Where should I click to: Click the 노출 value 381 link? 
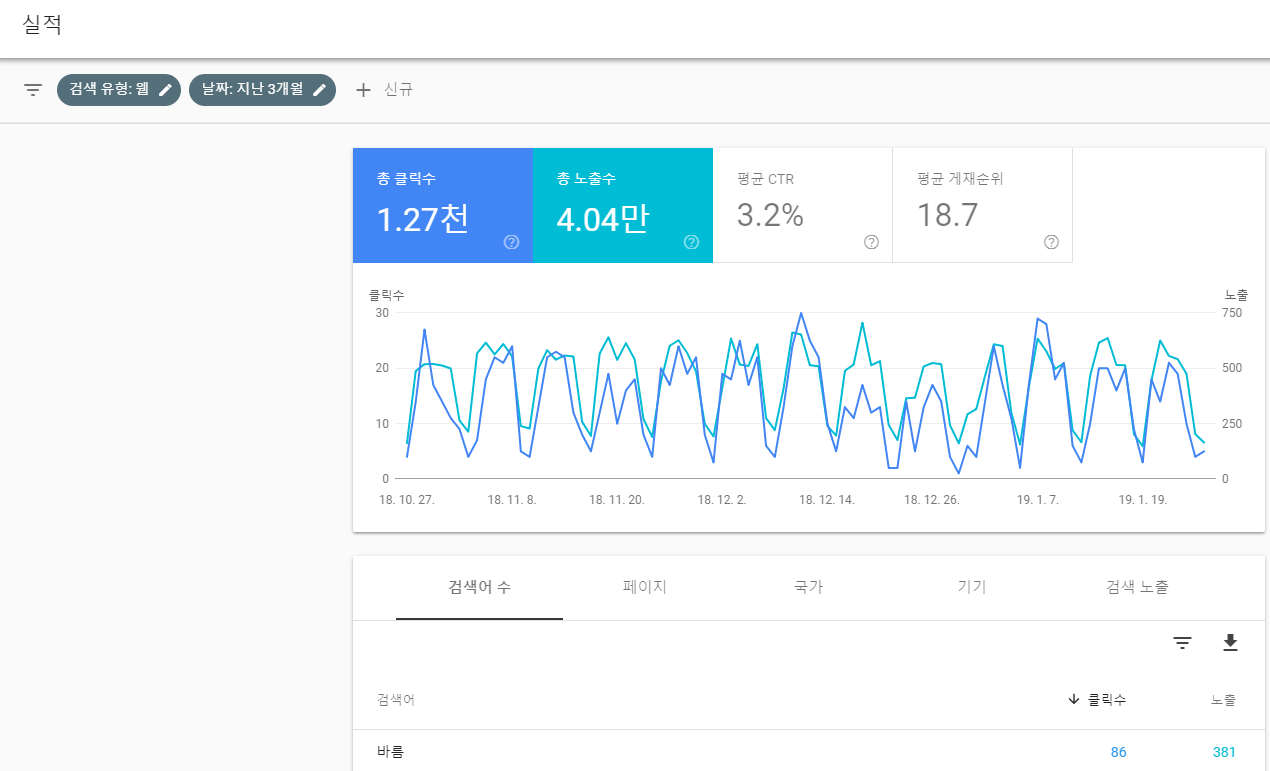click(x=1222, y=752)
